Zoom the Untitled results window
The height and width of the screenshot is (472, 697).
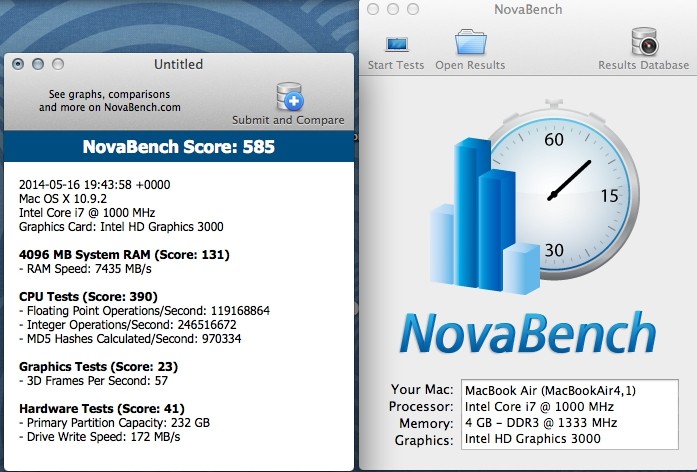[x=58, y=64]
